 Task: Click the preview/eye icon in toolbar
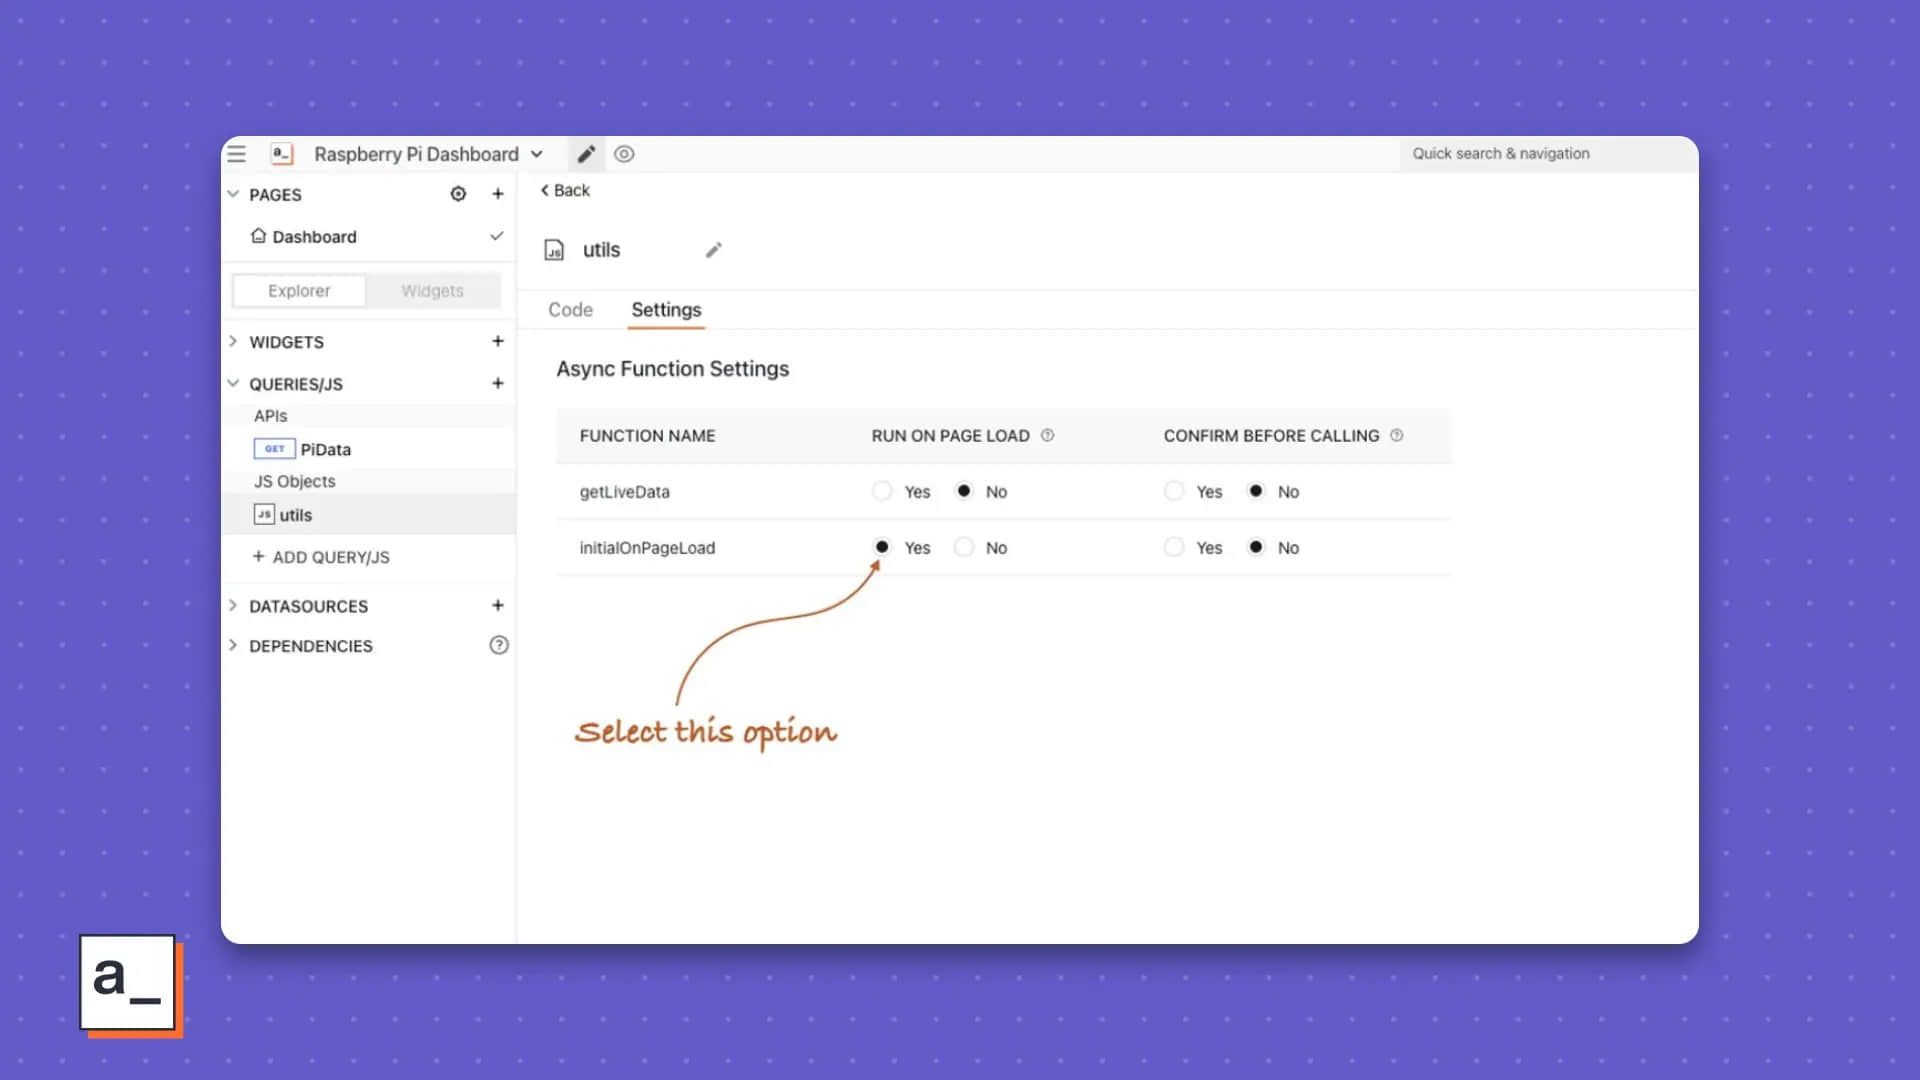click(624, 153)
